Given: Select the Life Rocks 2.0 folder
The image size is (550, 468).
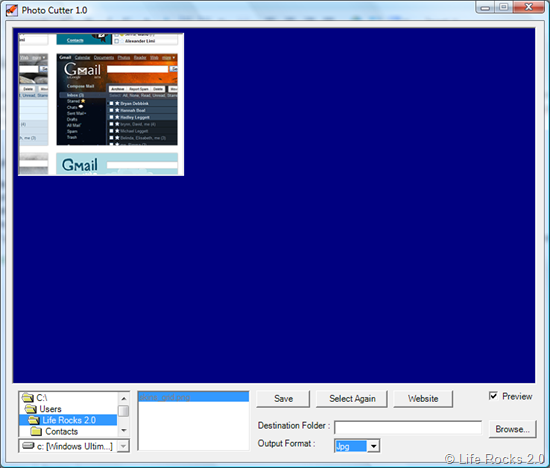Looking at the screenshot, I should point(68,420).
